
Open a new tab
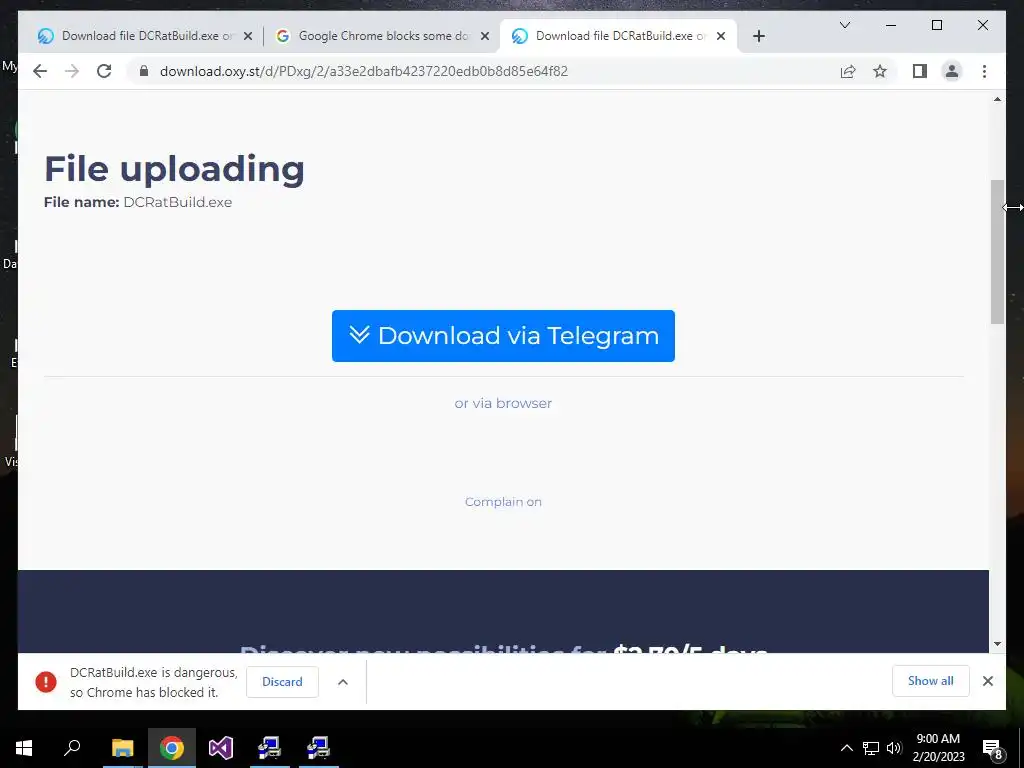[758, 36]
